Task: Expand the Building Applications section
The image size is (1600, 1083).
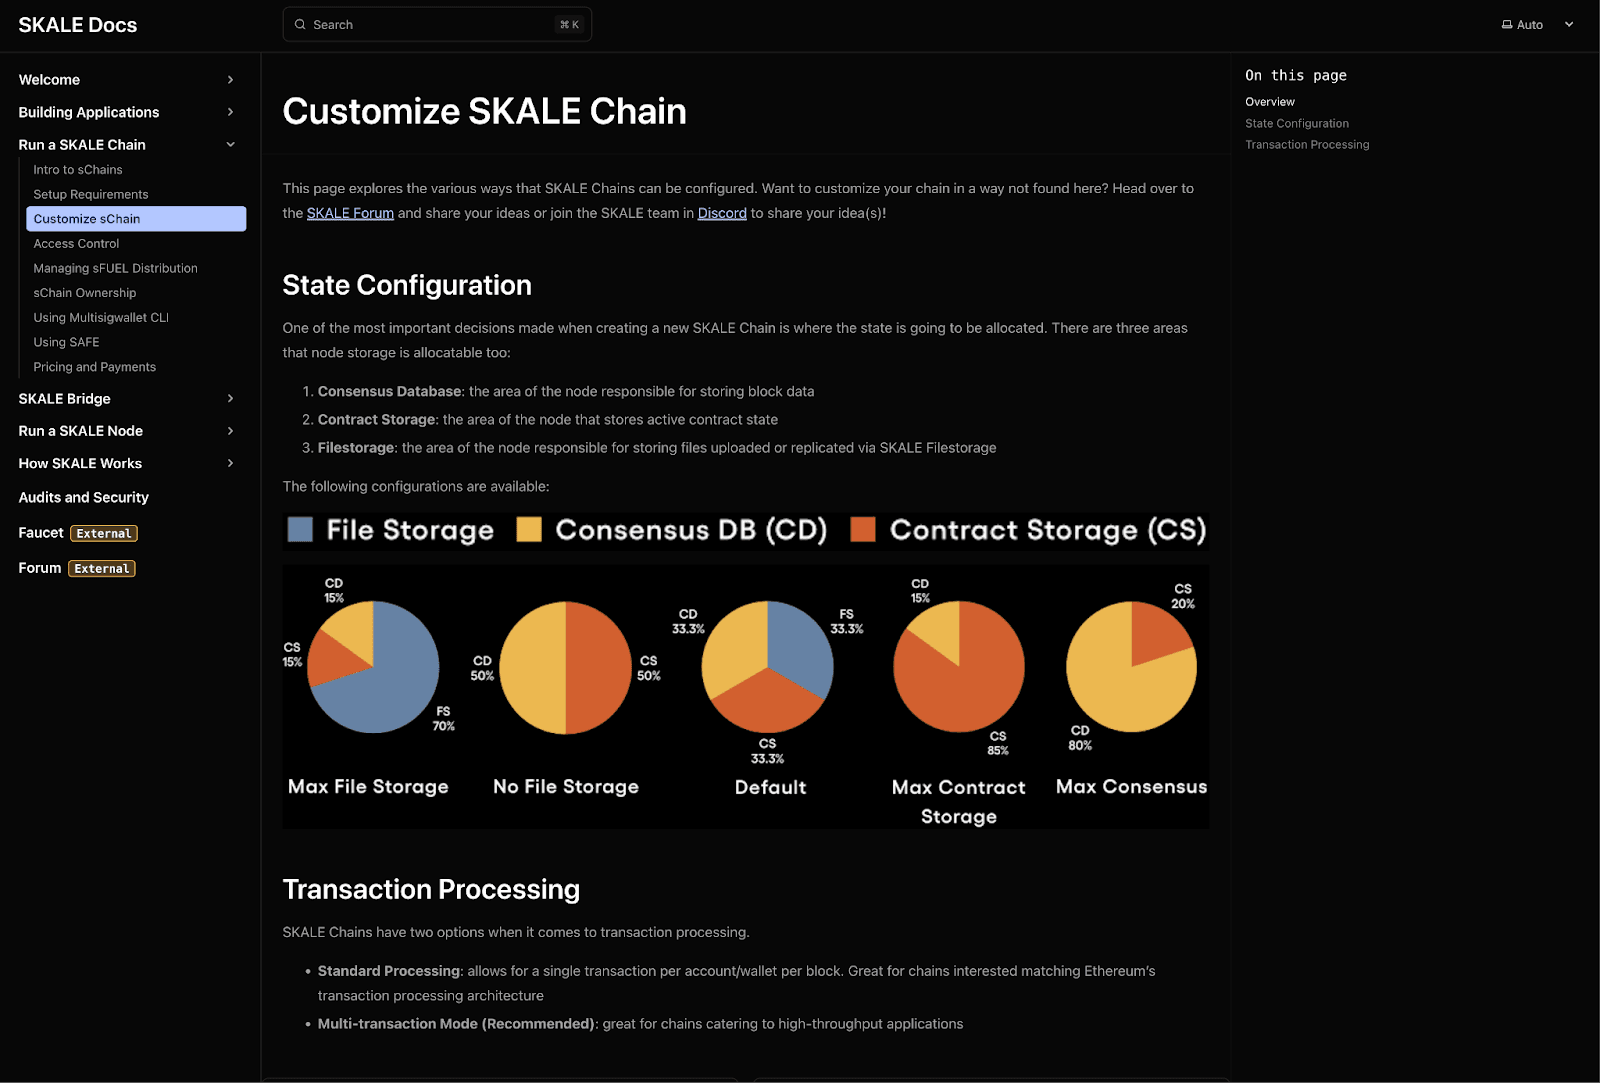Action: point(230,112)
